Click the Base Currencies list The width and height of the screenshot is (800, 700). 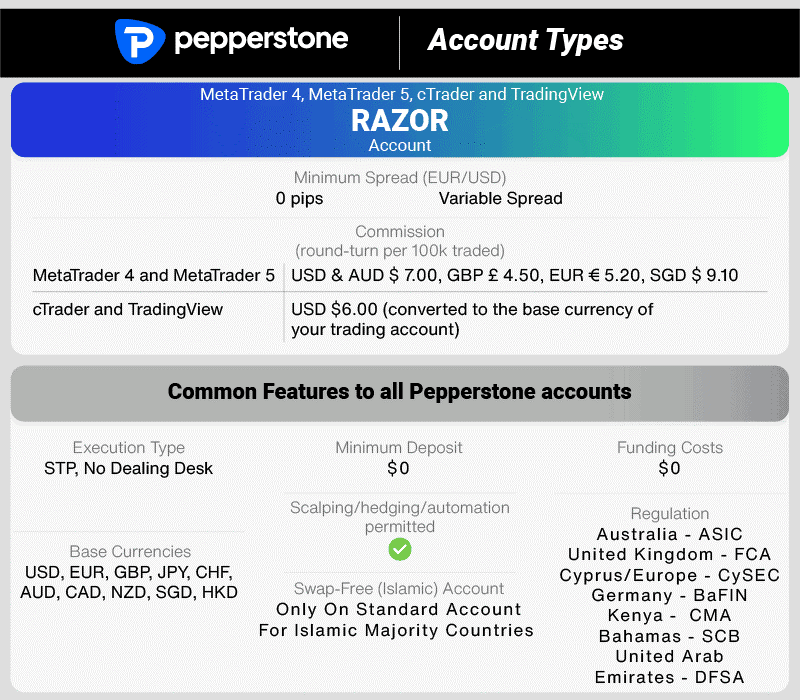click(129, 582)
